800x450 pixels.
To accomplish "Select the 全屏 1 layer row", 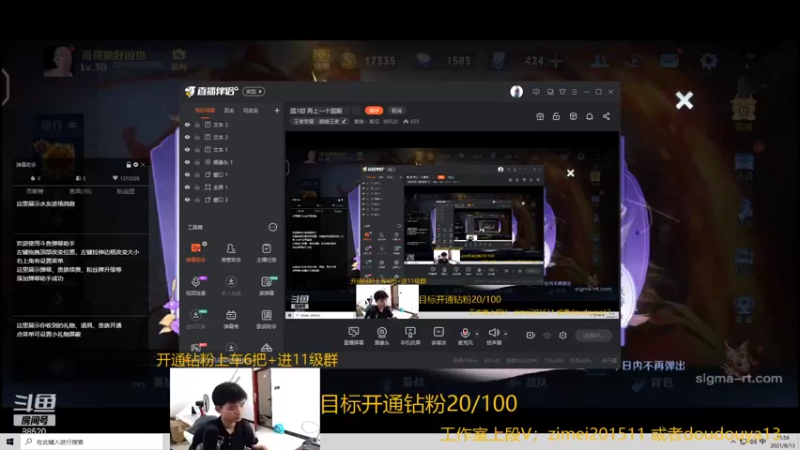I will (x=232, y=187).
